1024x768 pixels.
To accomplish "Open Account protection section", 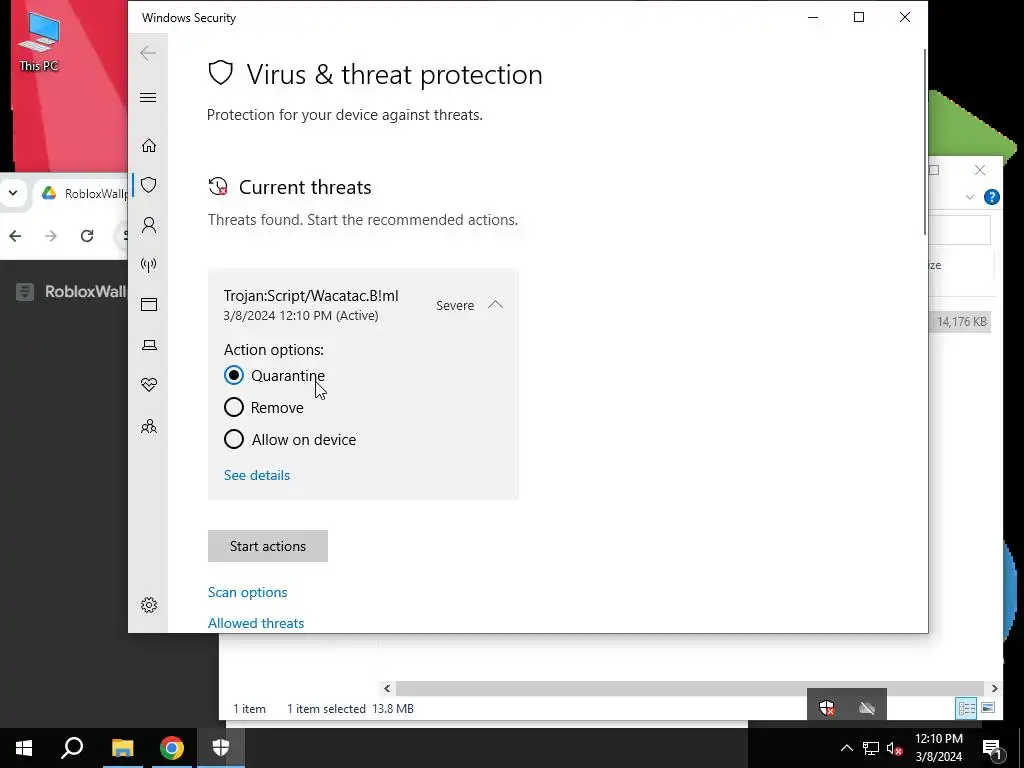I will (149, 225).
